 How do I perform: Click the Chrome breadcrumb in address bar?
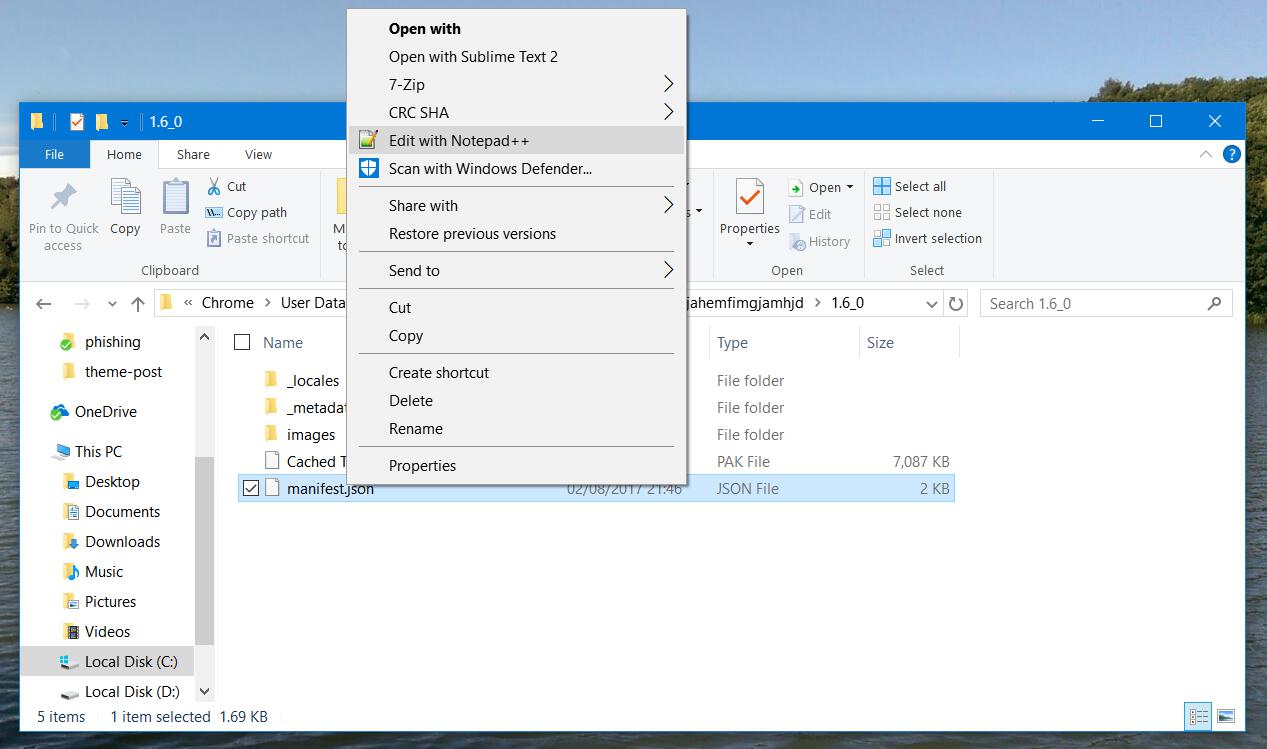[x=228, y=303]
